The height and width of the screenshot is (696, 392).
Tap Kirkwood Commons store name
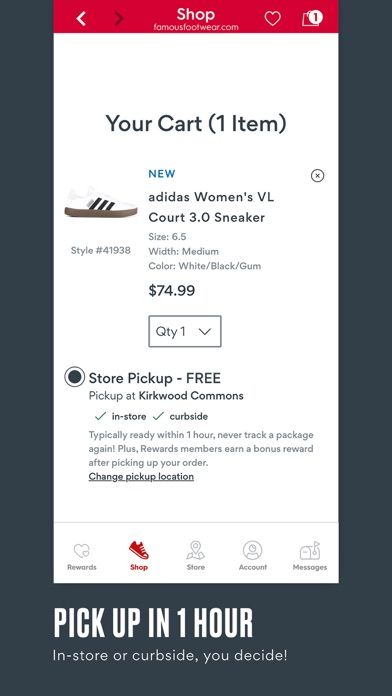pos(191,395)
